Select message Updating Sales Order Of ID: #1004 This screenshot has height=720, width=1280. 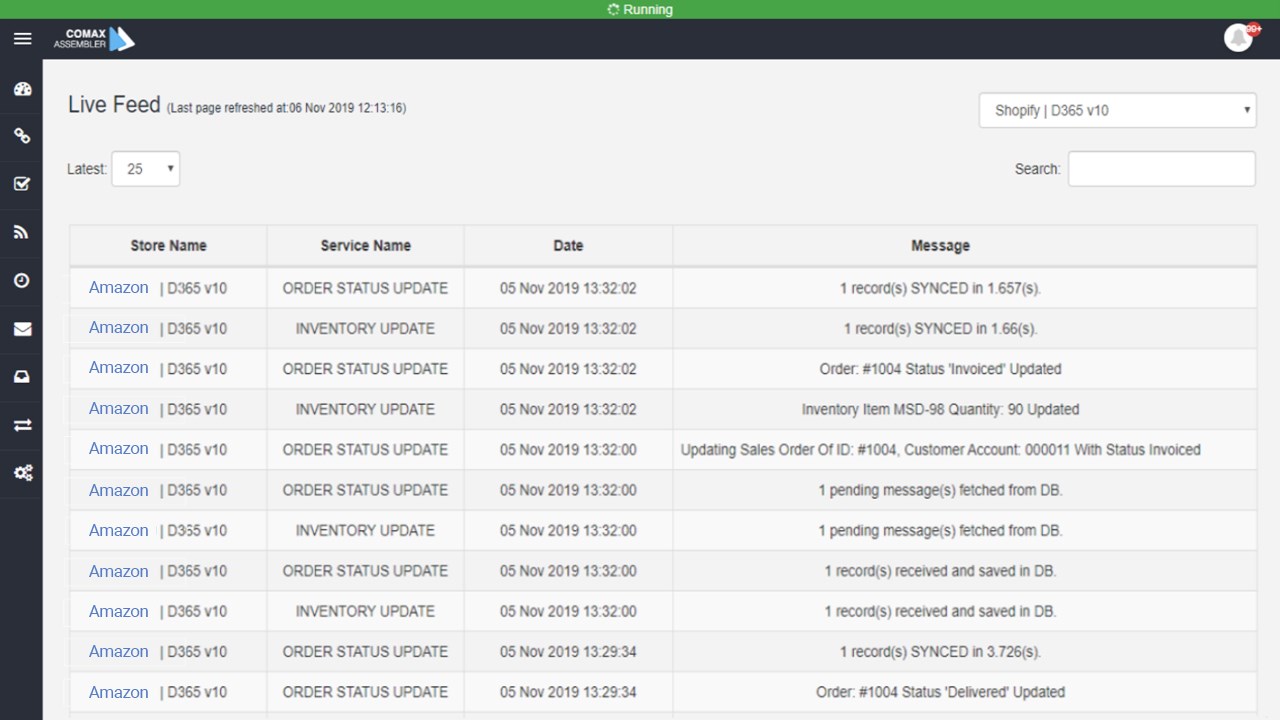[940, 450]
